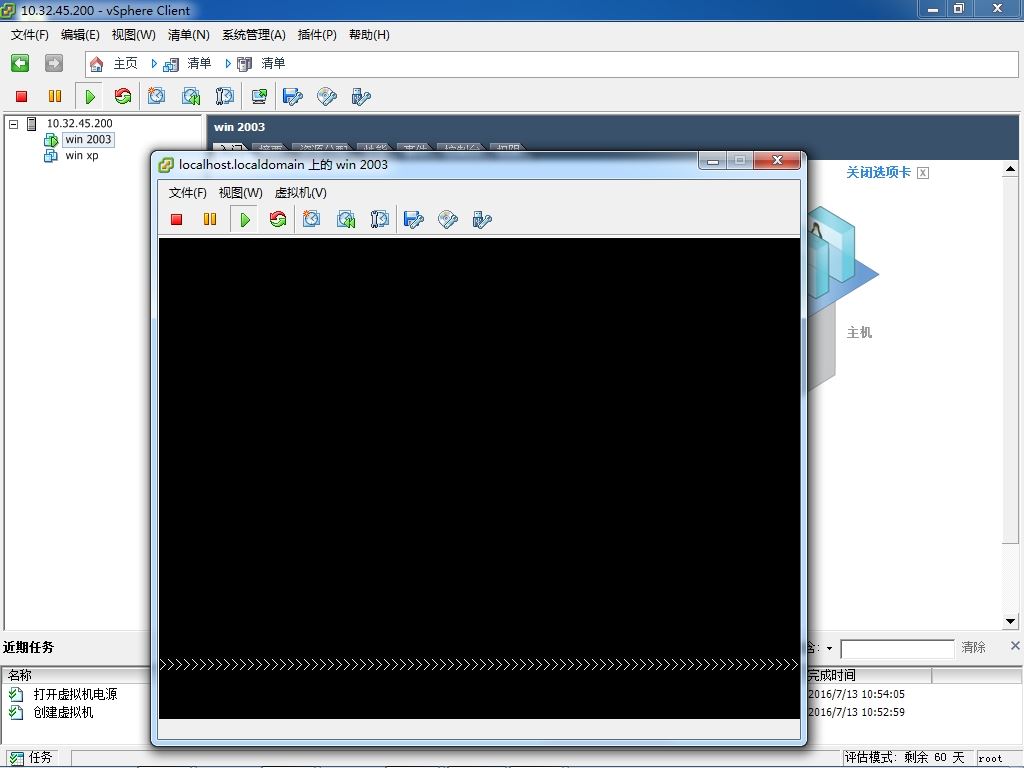Viewport: 1024px width, 768px height.
Task: Open the console window's 视图(W) menu
Action: point(240,193)
